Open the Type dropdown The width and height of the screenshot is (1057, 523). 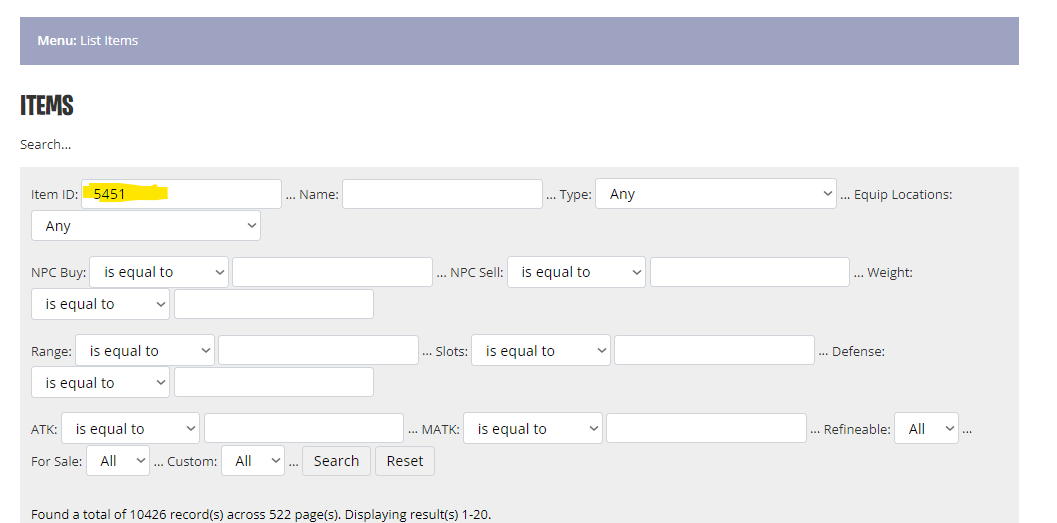[716, 194]
